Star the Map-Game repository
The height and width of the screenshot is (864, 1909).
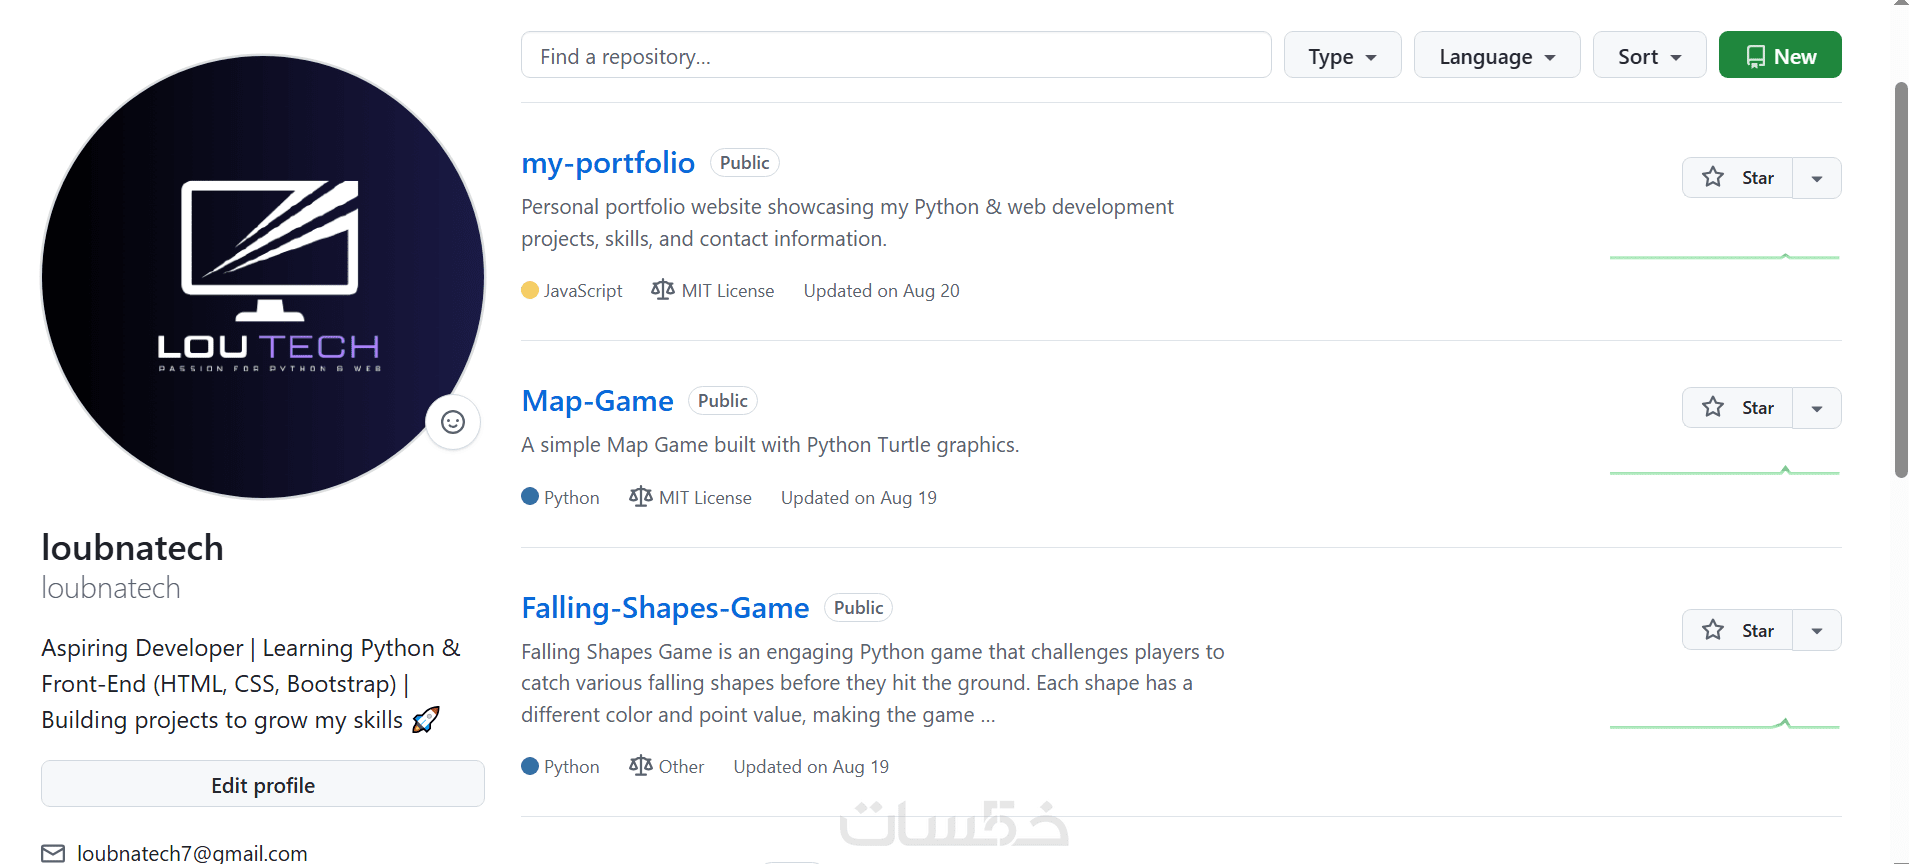coord(1737,408)
